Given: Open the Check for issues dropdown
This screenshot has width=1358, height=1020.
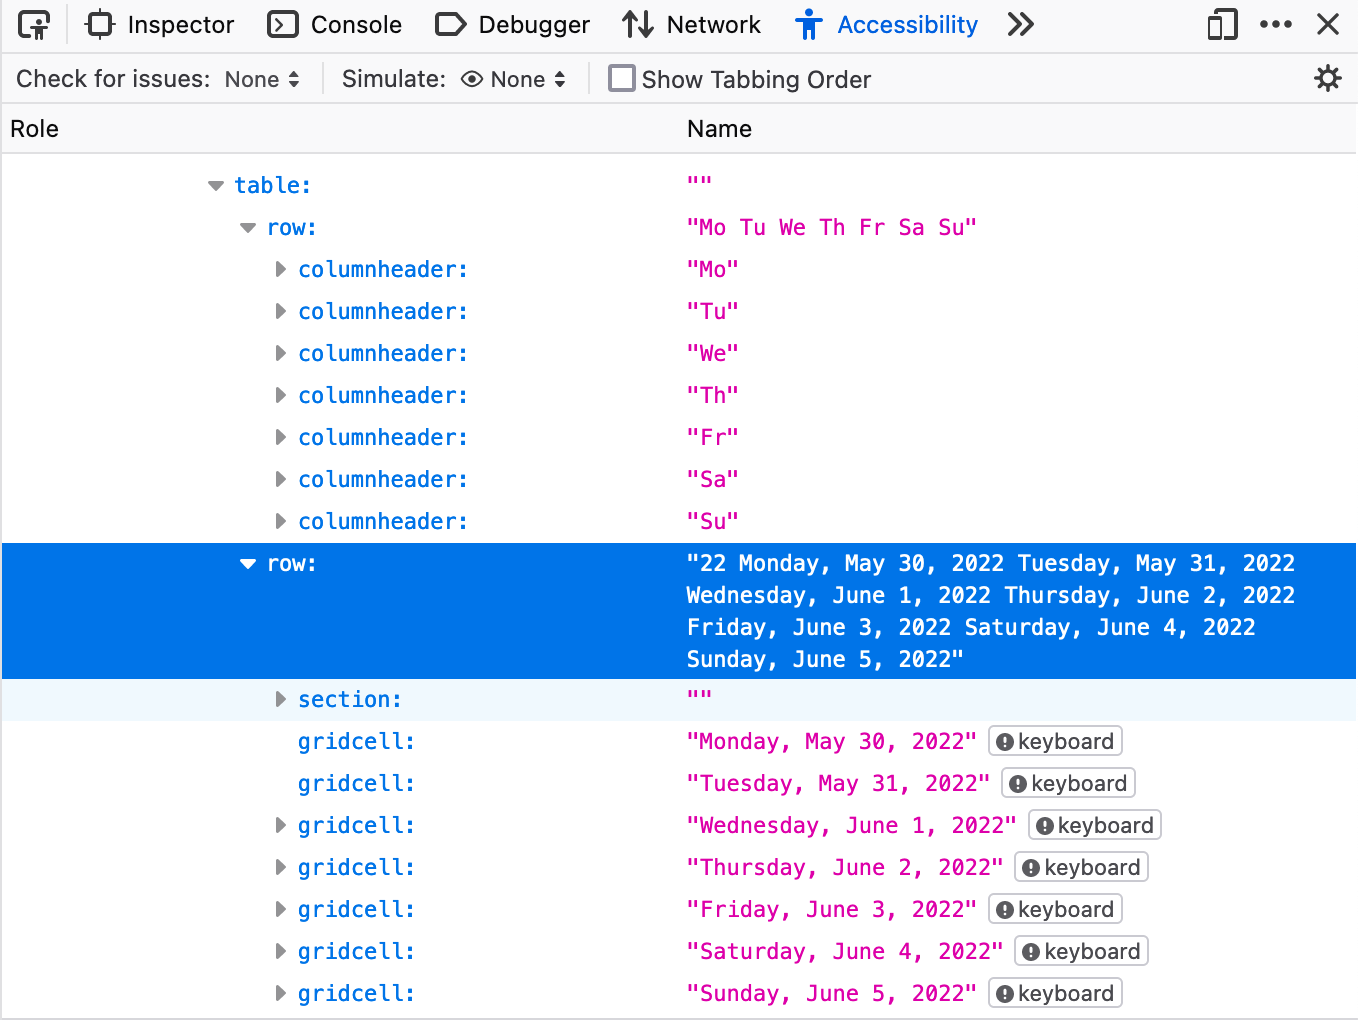Looking at the screenshot, I should 261,78.
